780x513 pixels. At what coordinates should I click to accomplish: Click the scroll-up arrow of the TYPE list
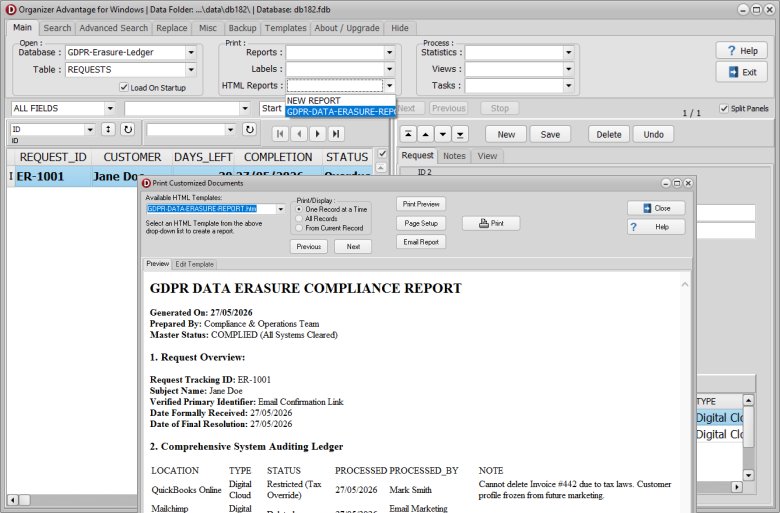tap(748, 400)
